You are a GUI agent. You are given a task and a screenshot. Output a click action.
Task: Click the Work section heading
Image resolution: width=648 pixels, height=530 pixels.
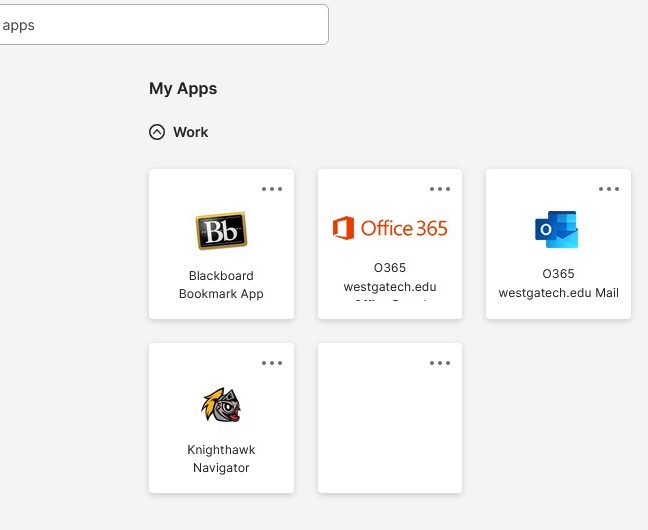[191, 132]
